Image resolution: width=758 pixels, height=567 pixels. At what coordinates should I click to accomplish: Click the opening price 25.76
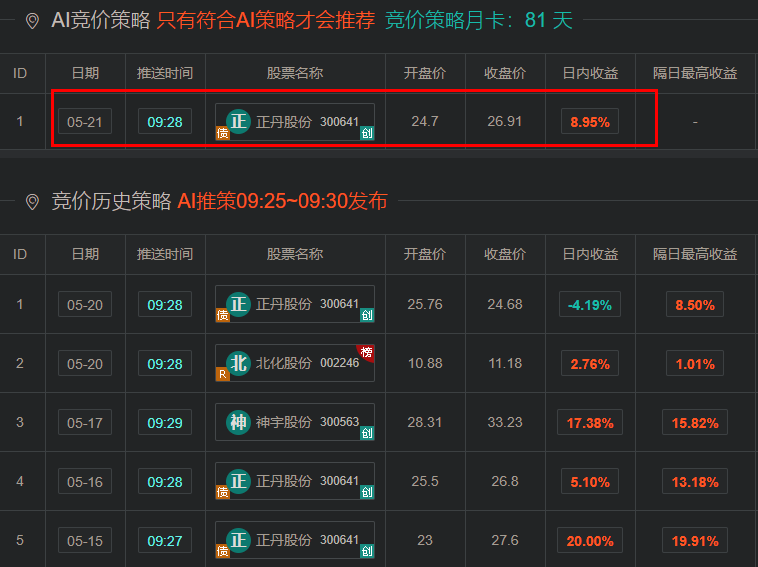click(425, 305)
